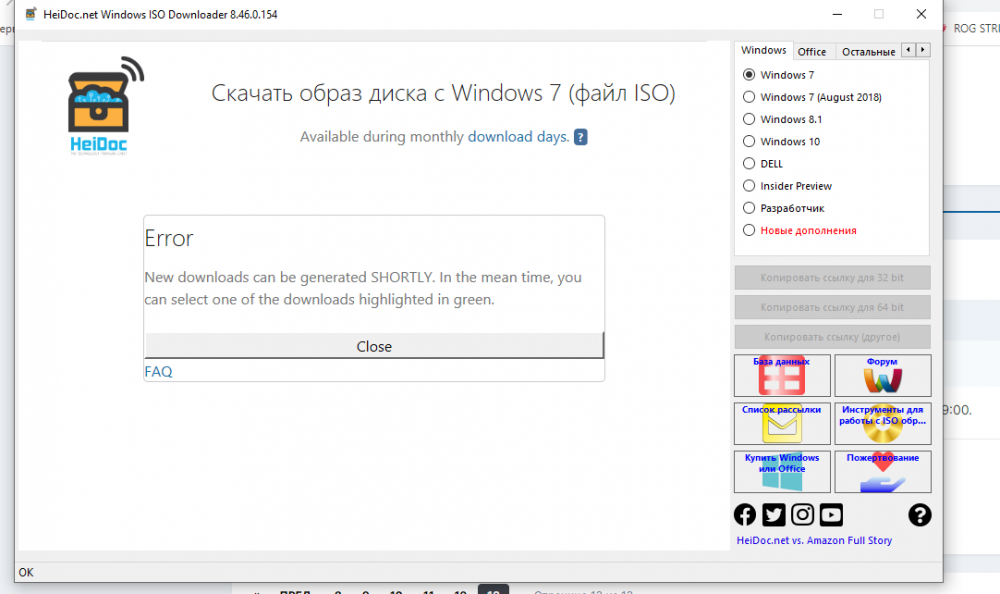Select the Windows 10 radio option
The height and width of the screenshot is (594, 1000).
pyautogui.click(x=749, y=142)
